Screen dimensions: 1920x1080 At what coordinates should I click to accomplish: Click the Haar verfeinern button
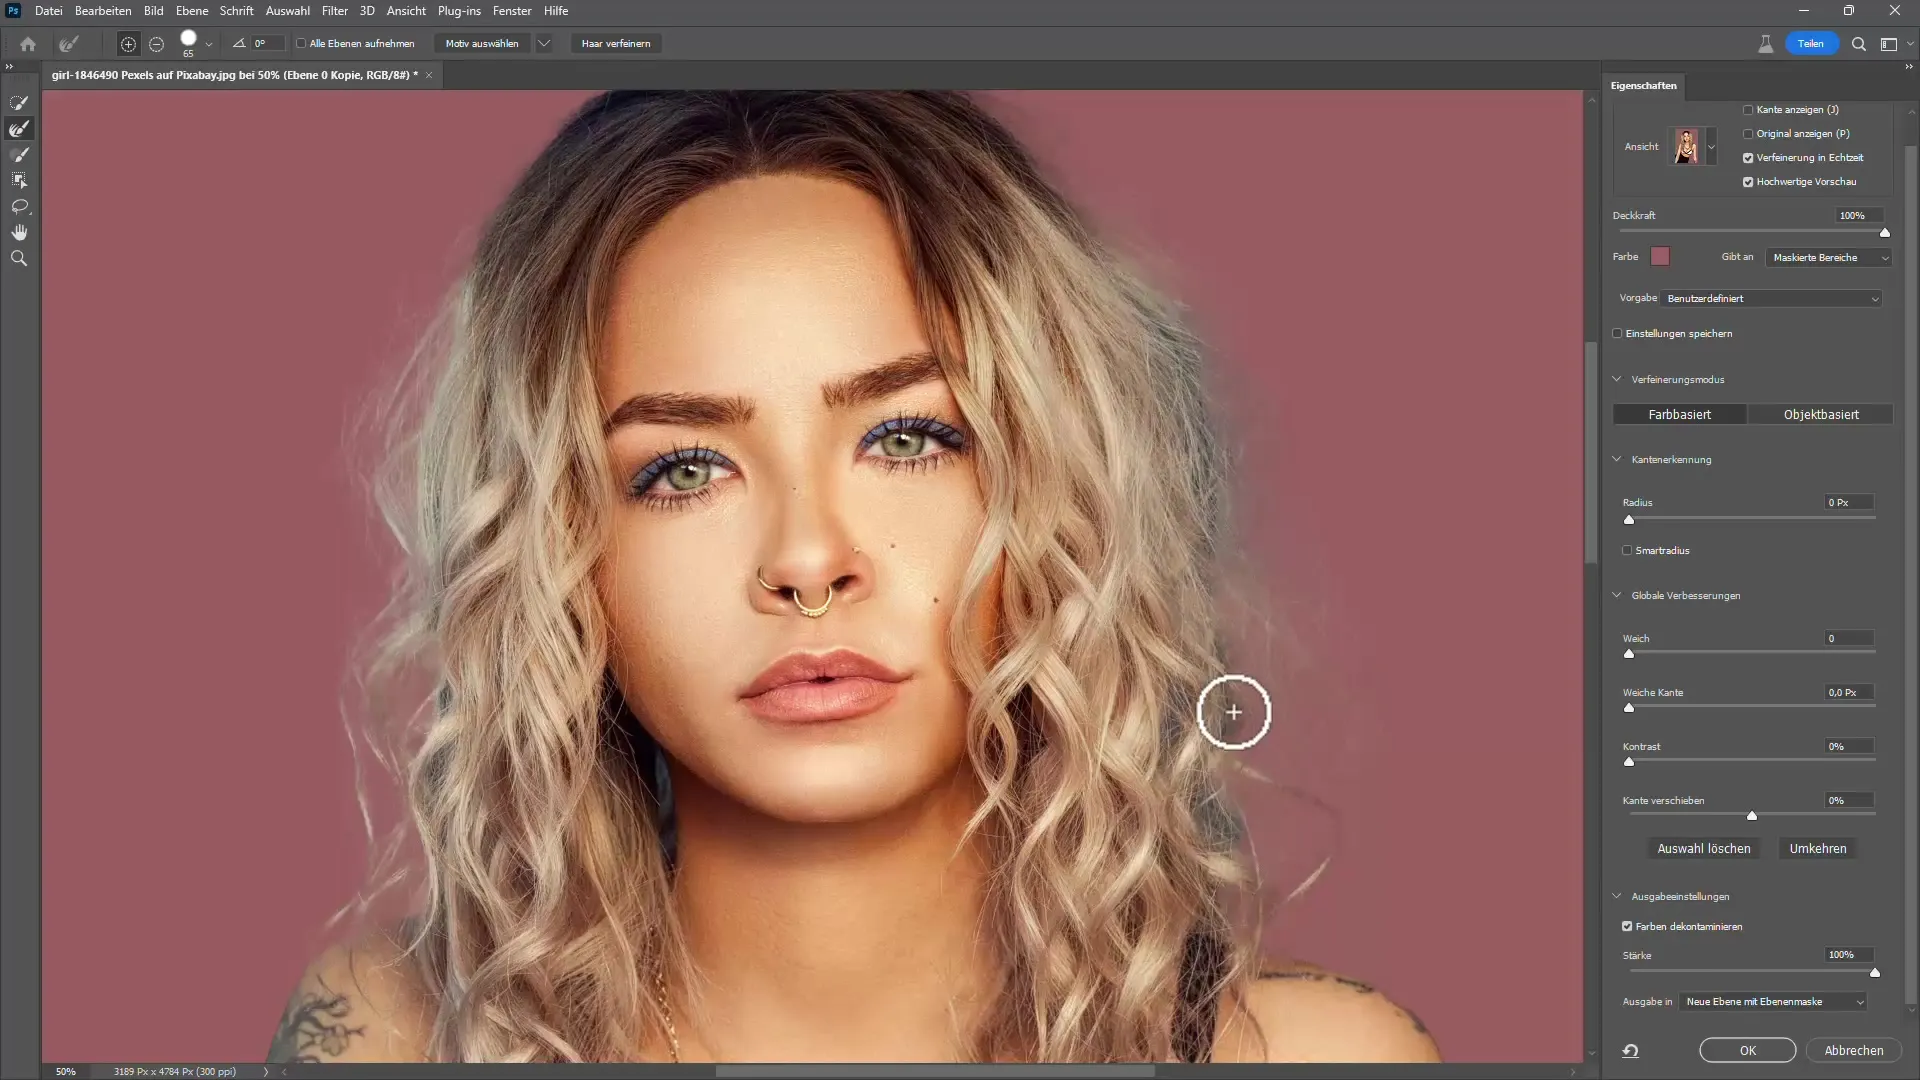tap(616, 44)
